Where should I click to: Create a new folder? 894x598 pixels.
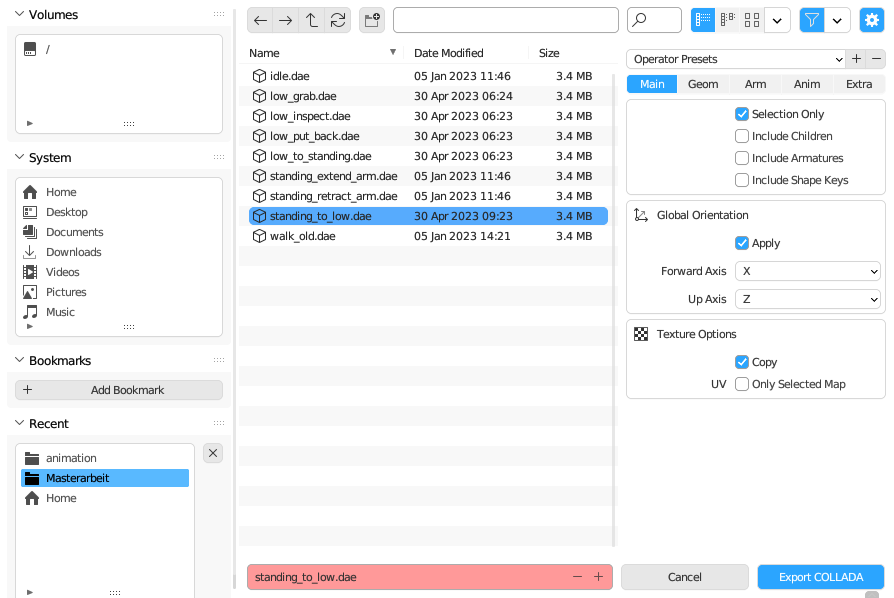pyautogui.click(x=372, y=20)
